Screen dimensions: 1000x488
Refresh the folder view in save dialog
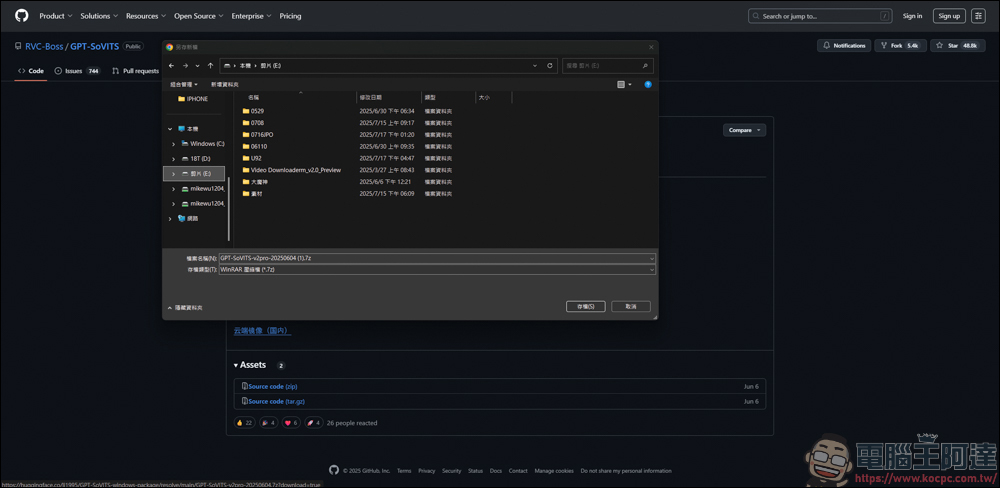(550, 66)
